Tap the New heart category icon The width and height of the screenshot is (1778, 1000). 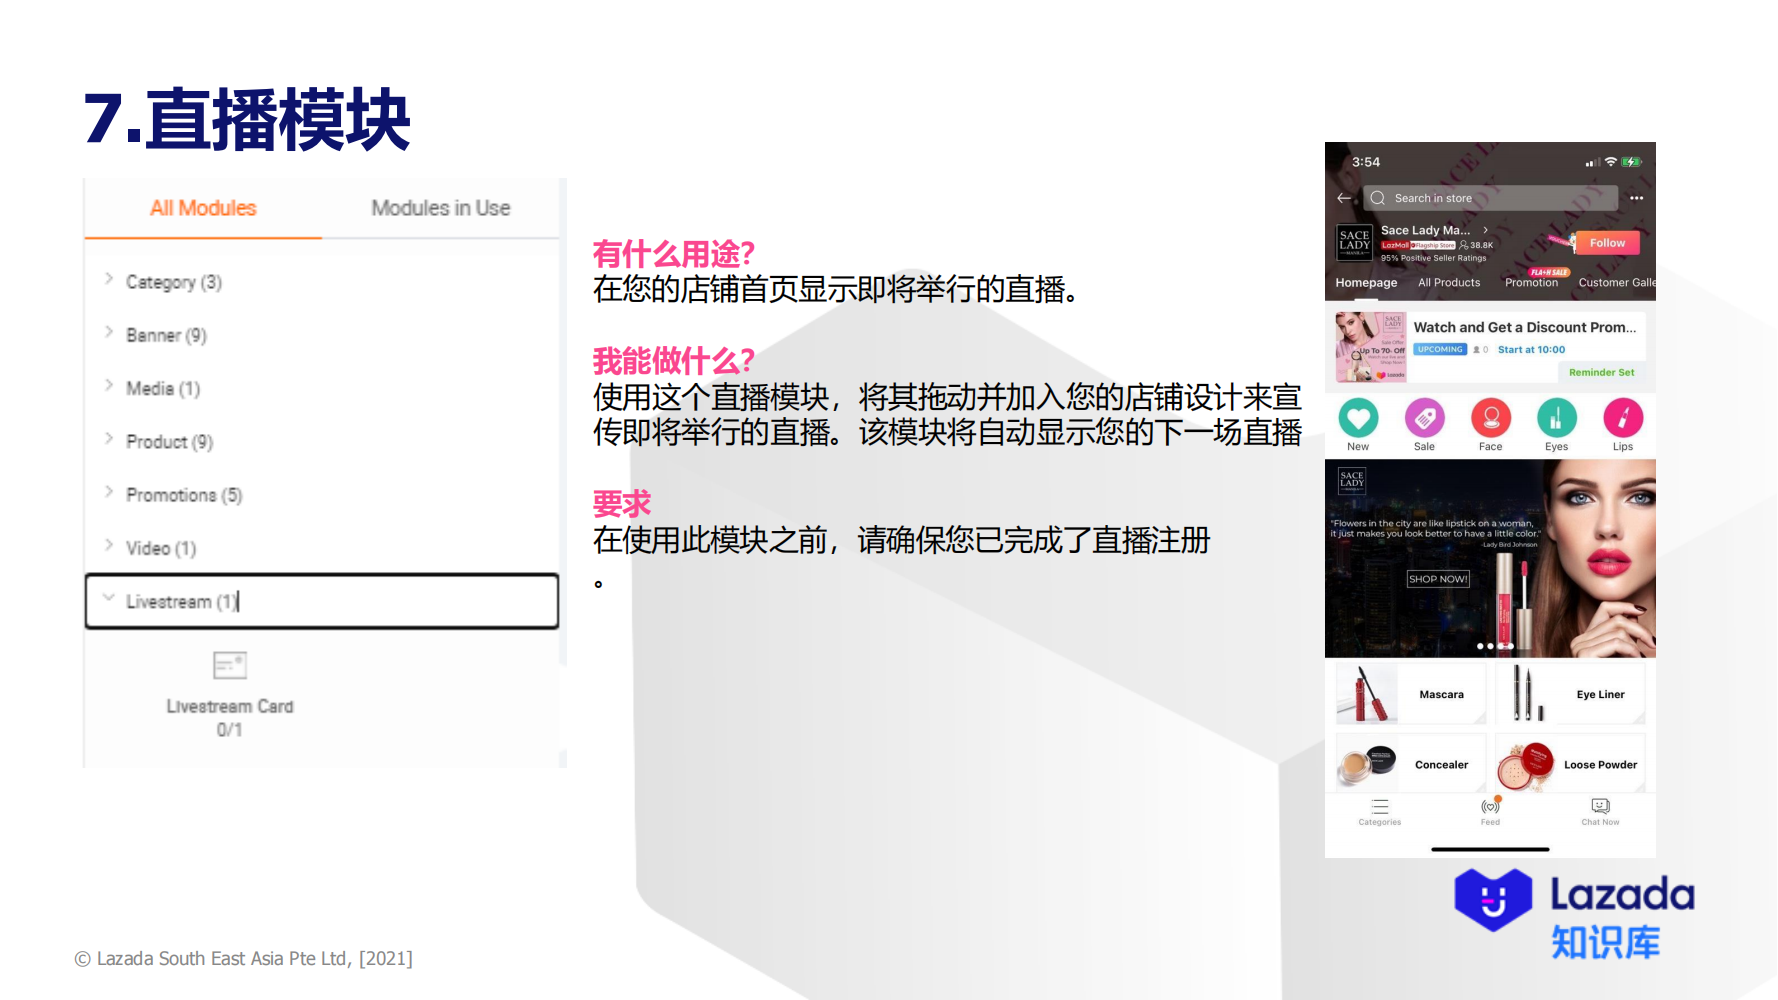click(x=1358, y=418)
